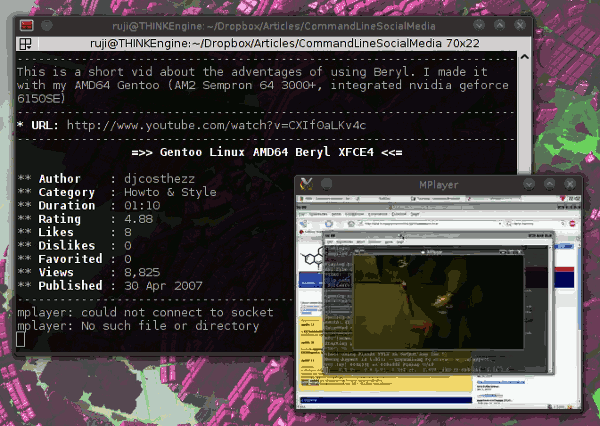Image resolution: width=600 pixels, height=426 pixels.
Task: Maximize the MPlayer window
Action: 550,184
